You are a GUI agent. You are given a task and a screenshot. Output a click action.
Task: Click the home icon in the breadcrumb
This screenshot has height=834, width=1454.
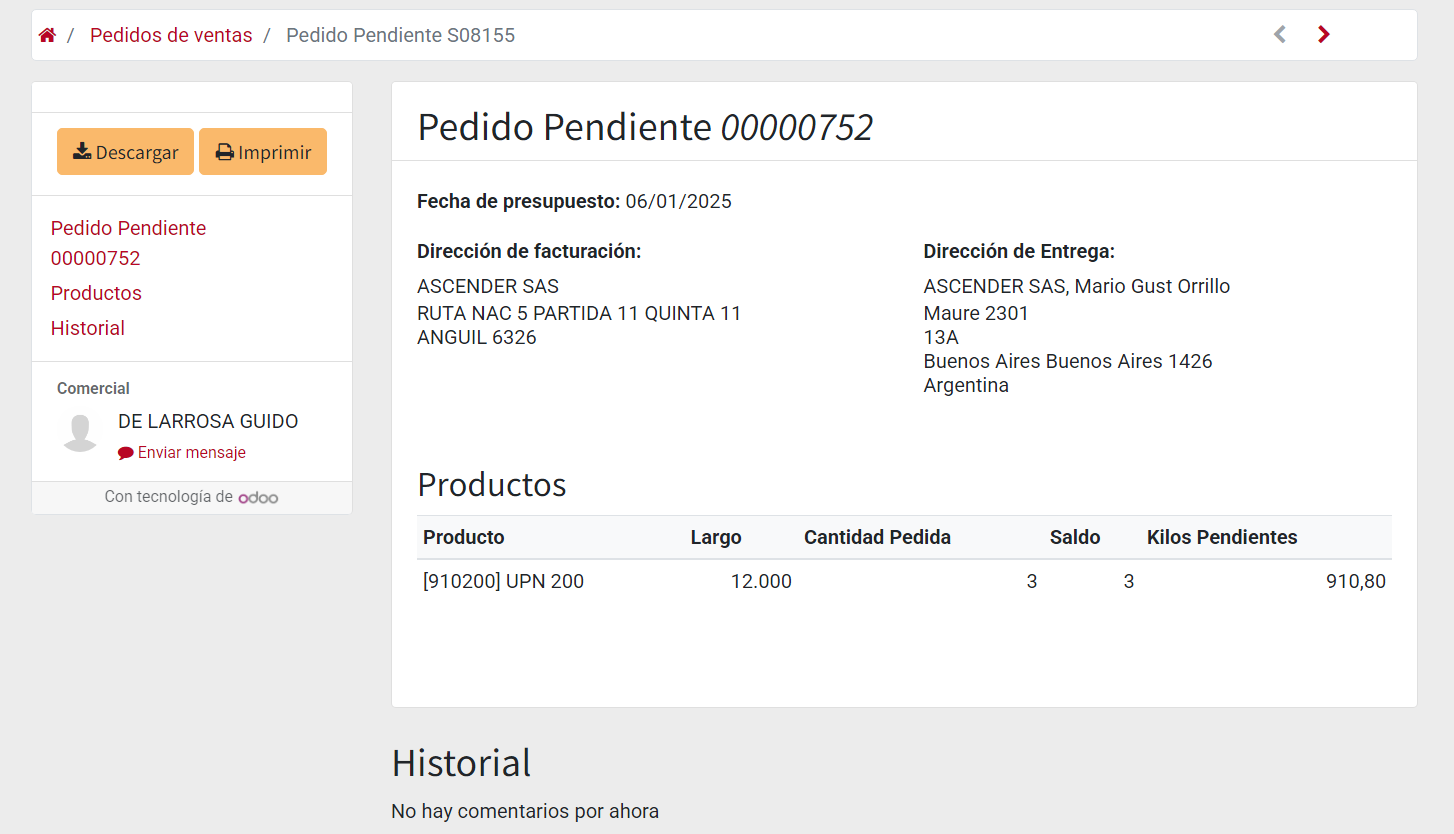47,35
